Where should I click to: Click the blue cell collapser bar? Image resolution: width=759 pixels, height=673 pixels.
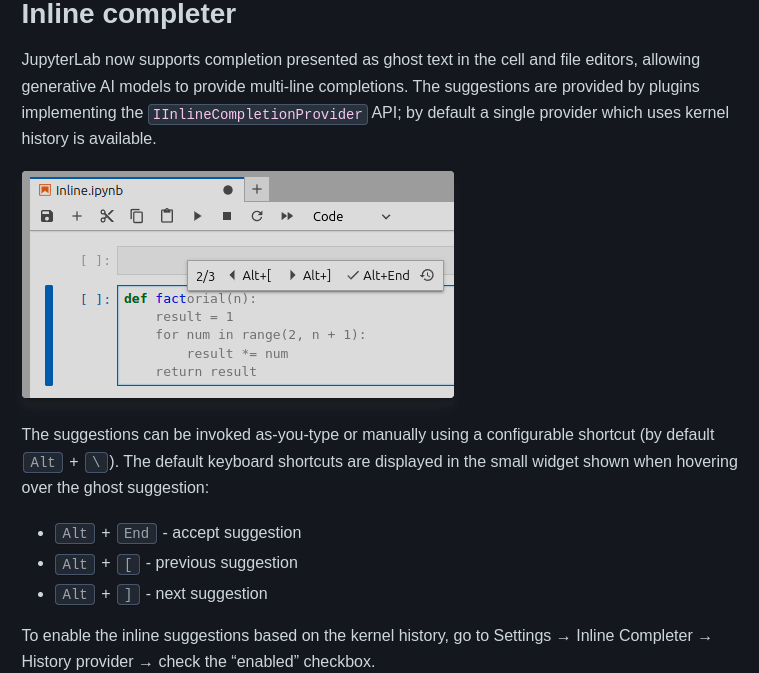[x=49, y=336]
